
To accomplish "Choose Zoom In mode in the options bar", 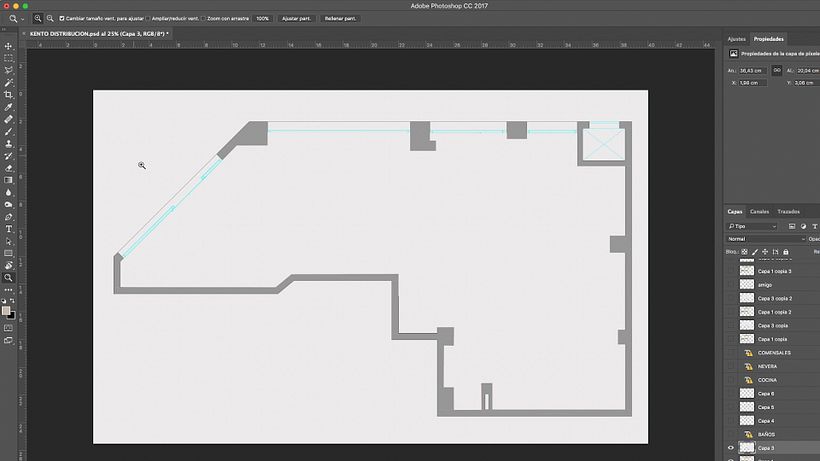I will click(x=38, y=18).
